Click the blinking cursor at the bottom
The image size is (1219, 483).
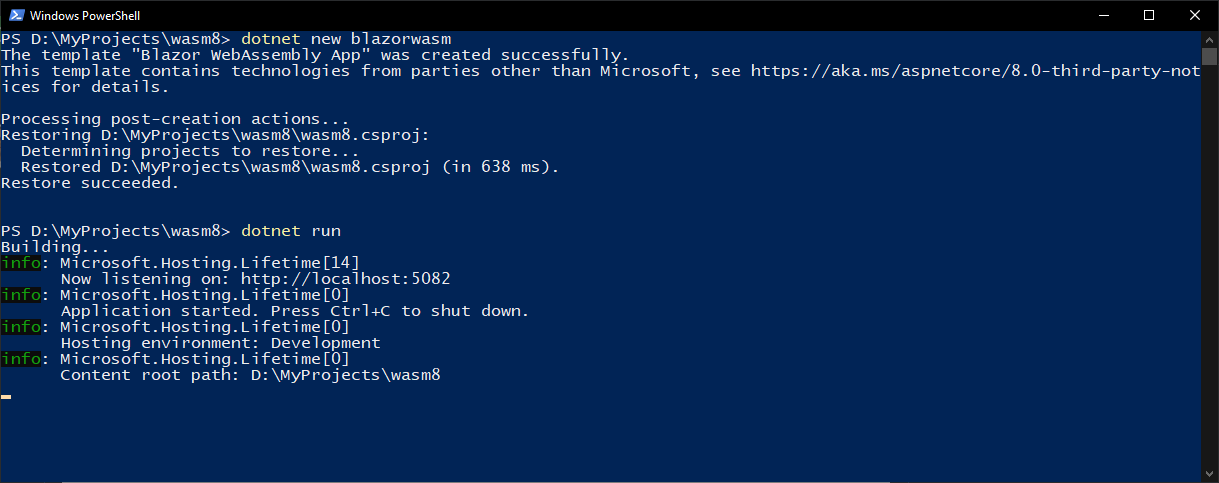[6, 397]
